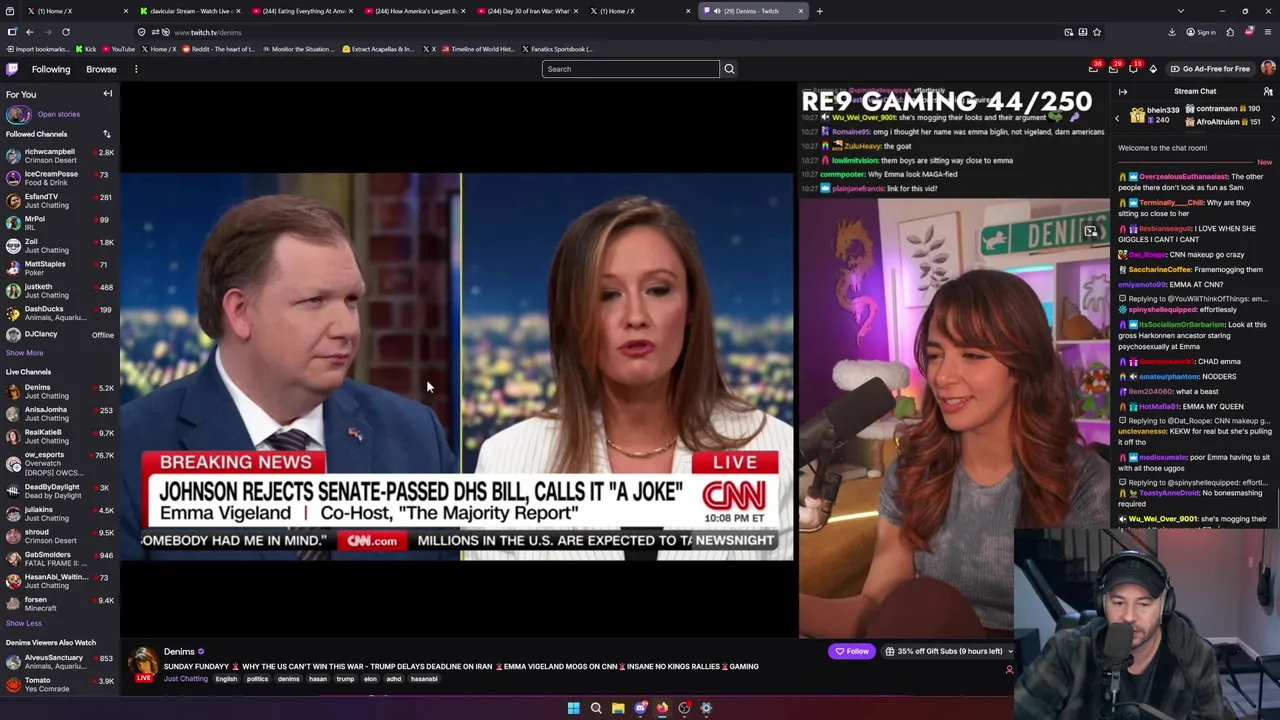Open Discord from the taskbar

click(x=640, y=708)
